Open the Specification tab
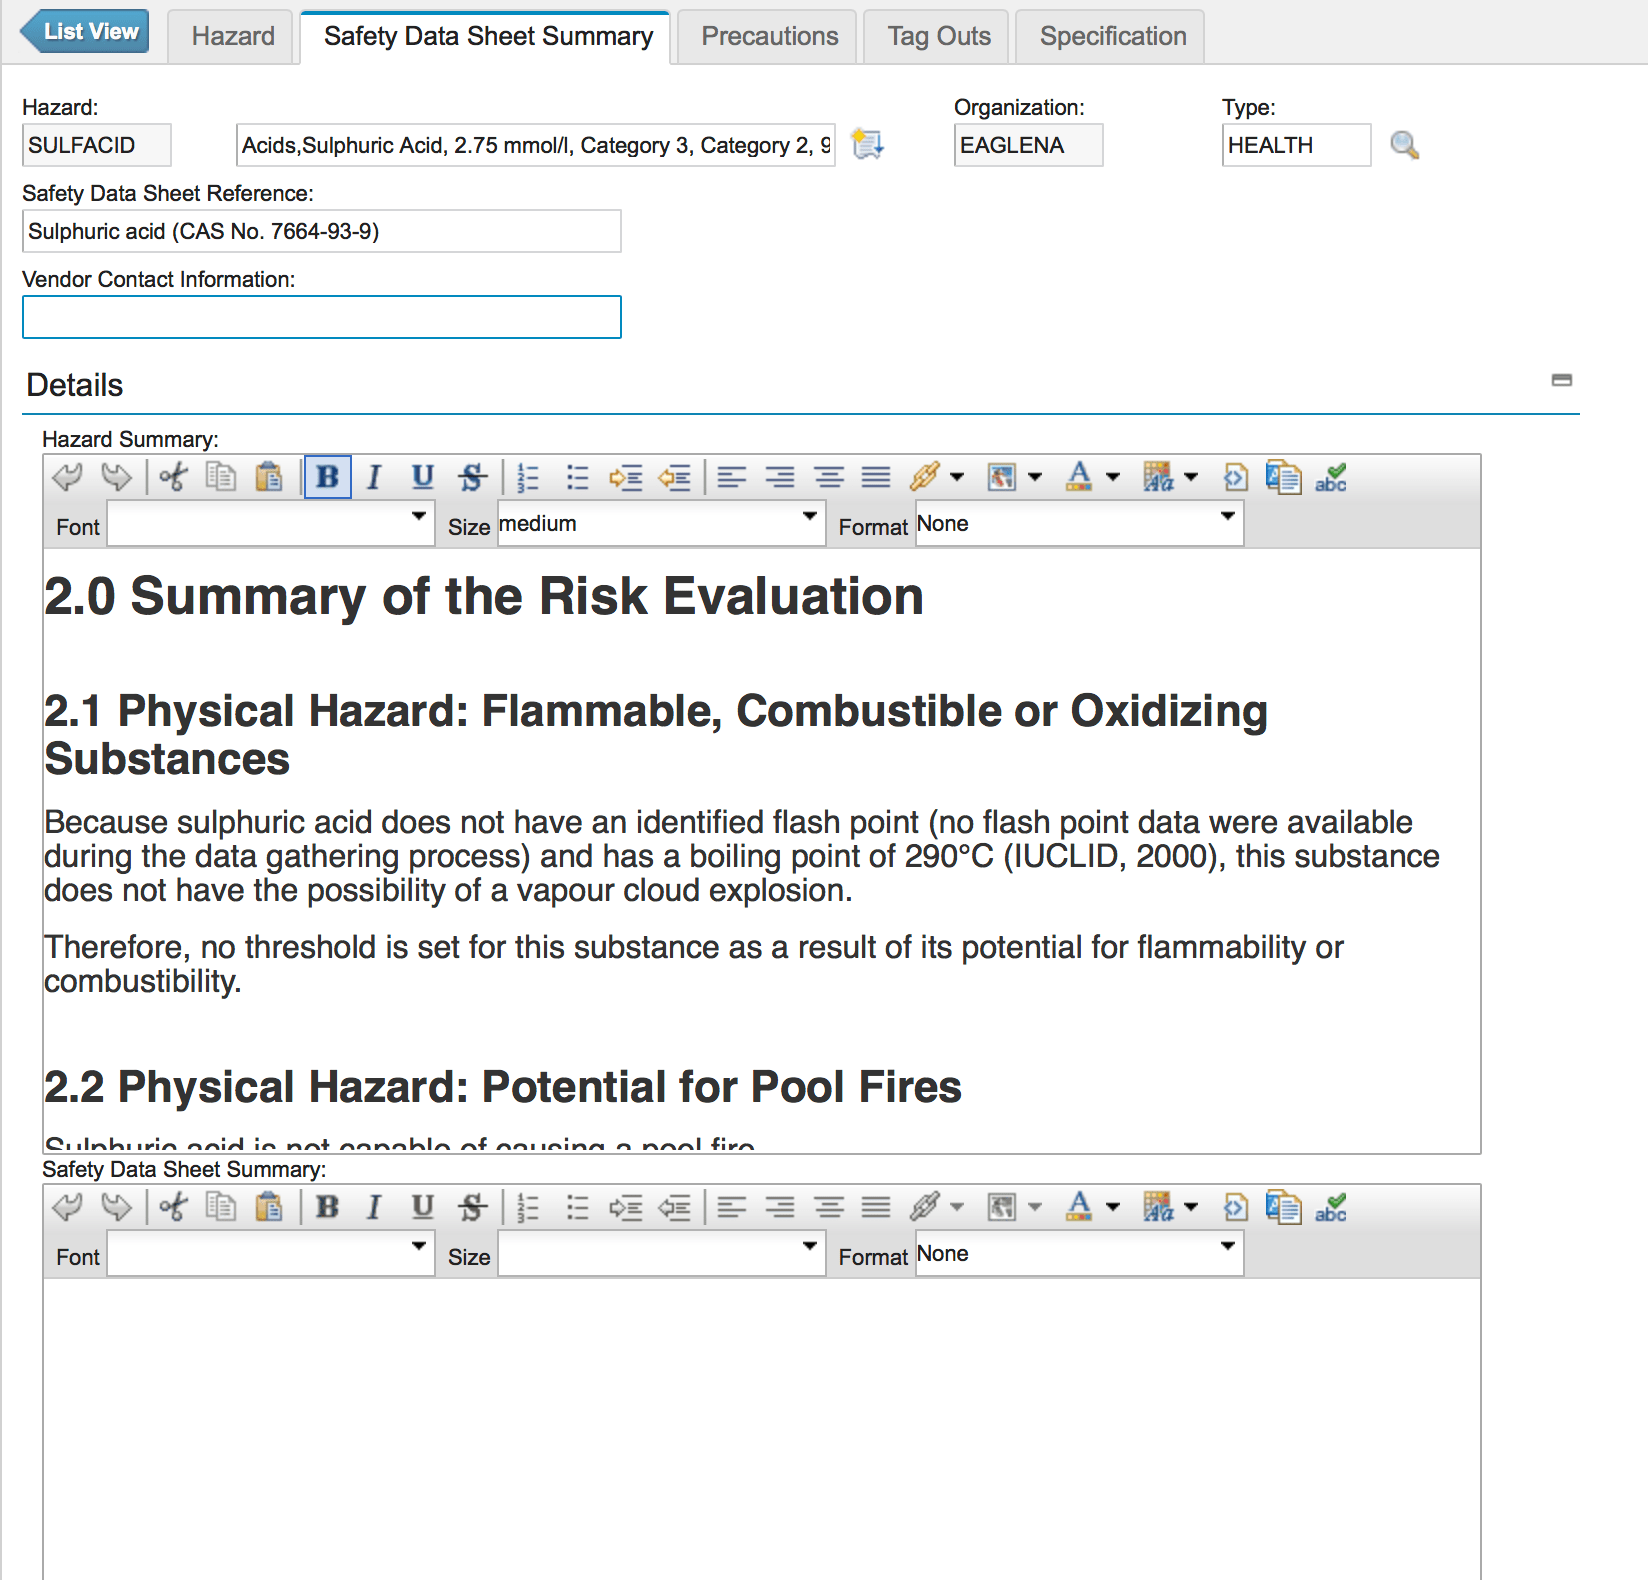The height and width of the screenshot is (1580, 1648). [1110, 36]
